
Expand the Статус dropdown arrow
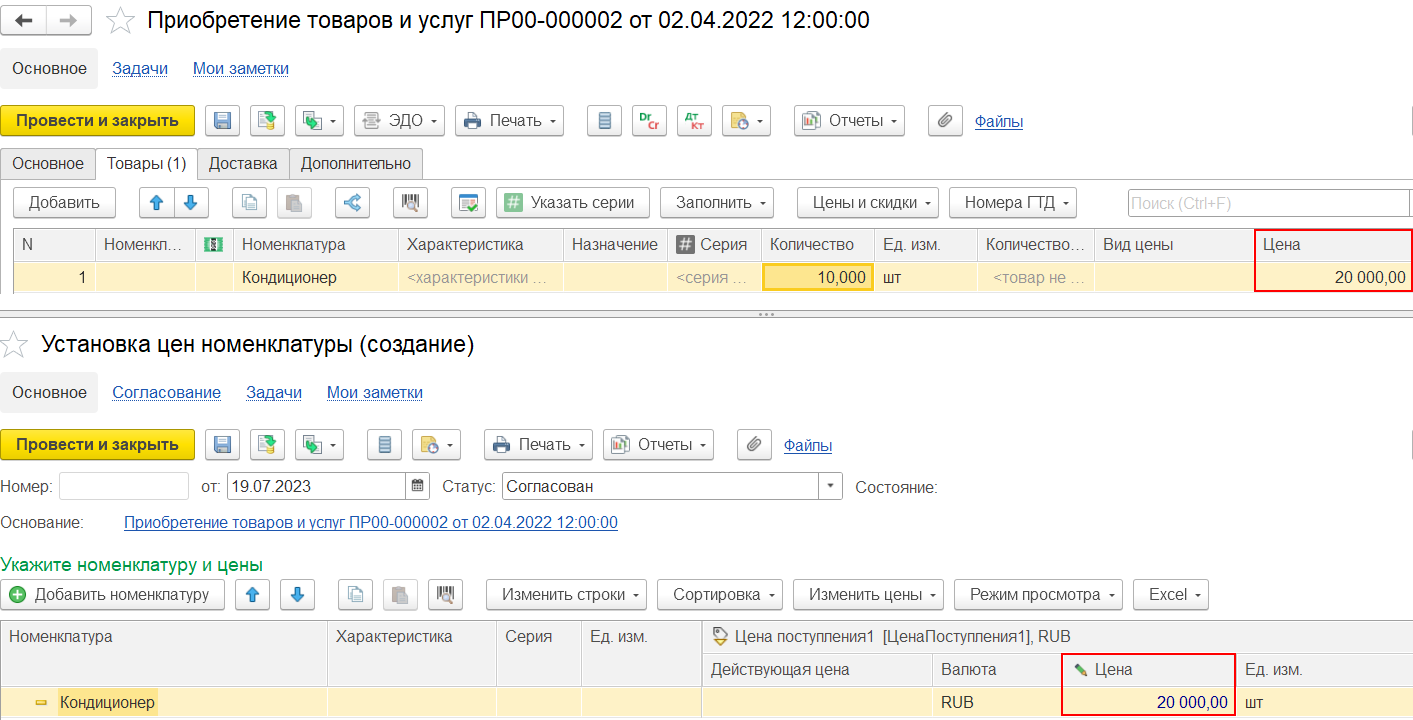pos(830,487)
